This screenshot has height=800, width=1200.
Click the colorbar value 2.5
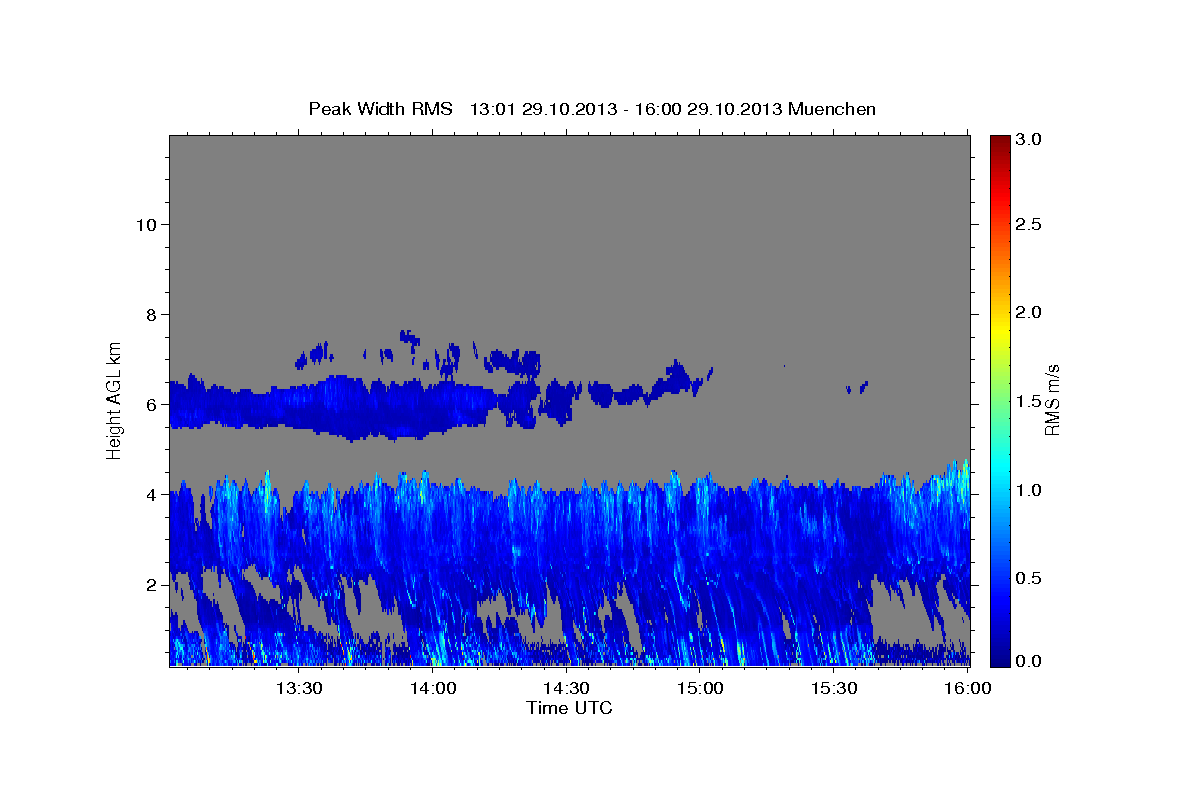1030,225
